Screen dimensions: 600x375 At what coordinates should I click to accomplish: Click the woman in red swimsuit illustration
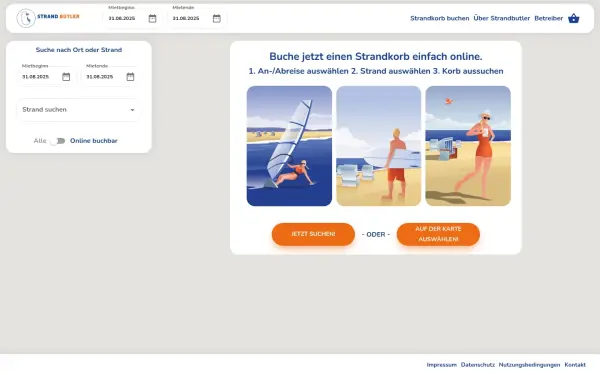click(468, 146)
